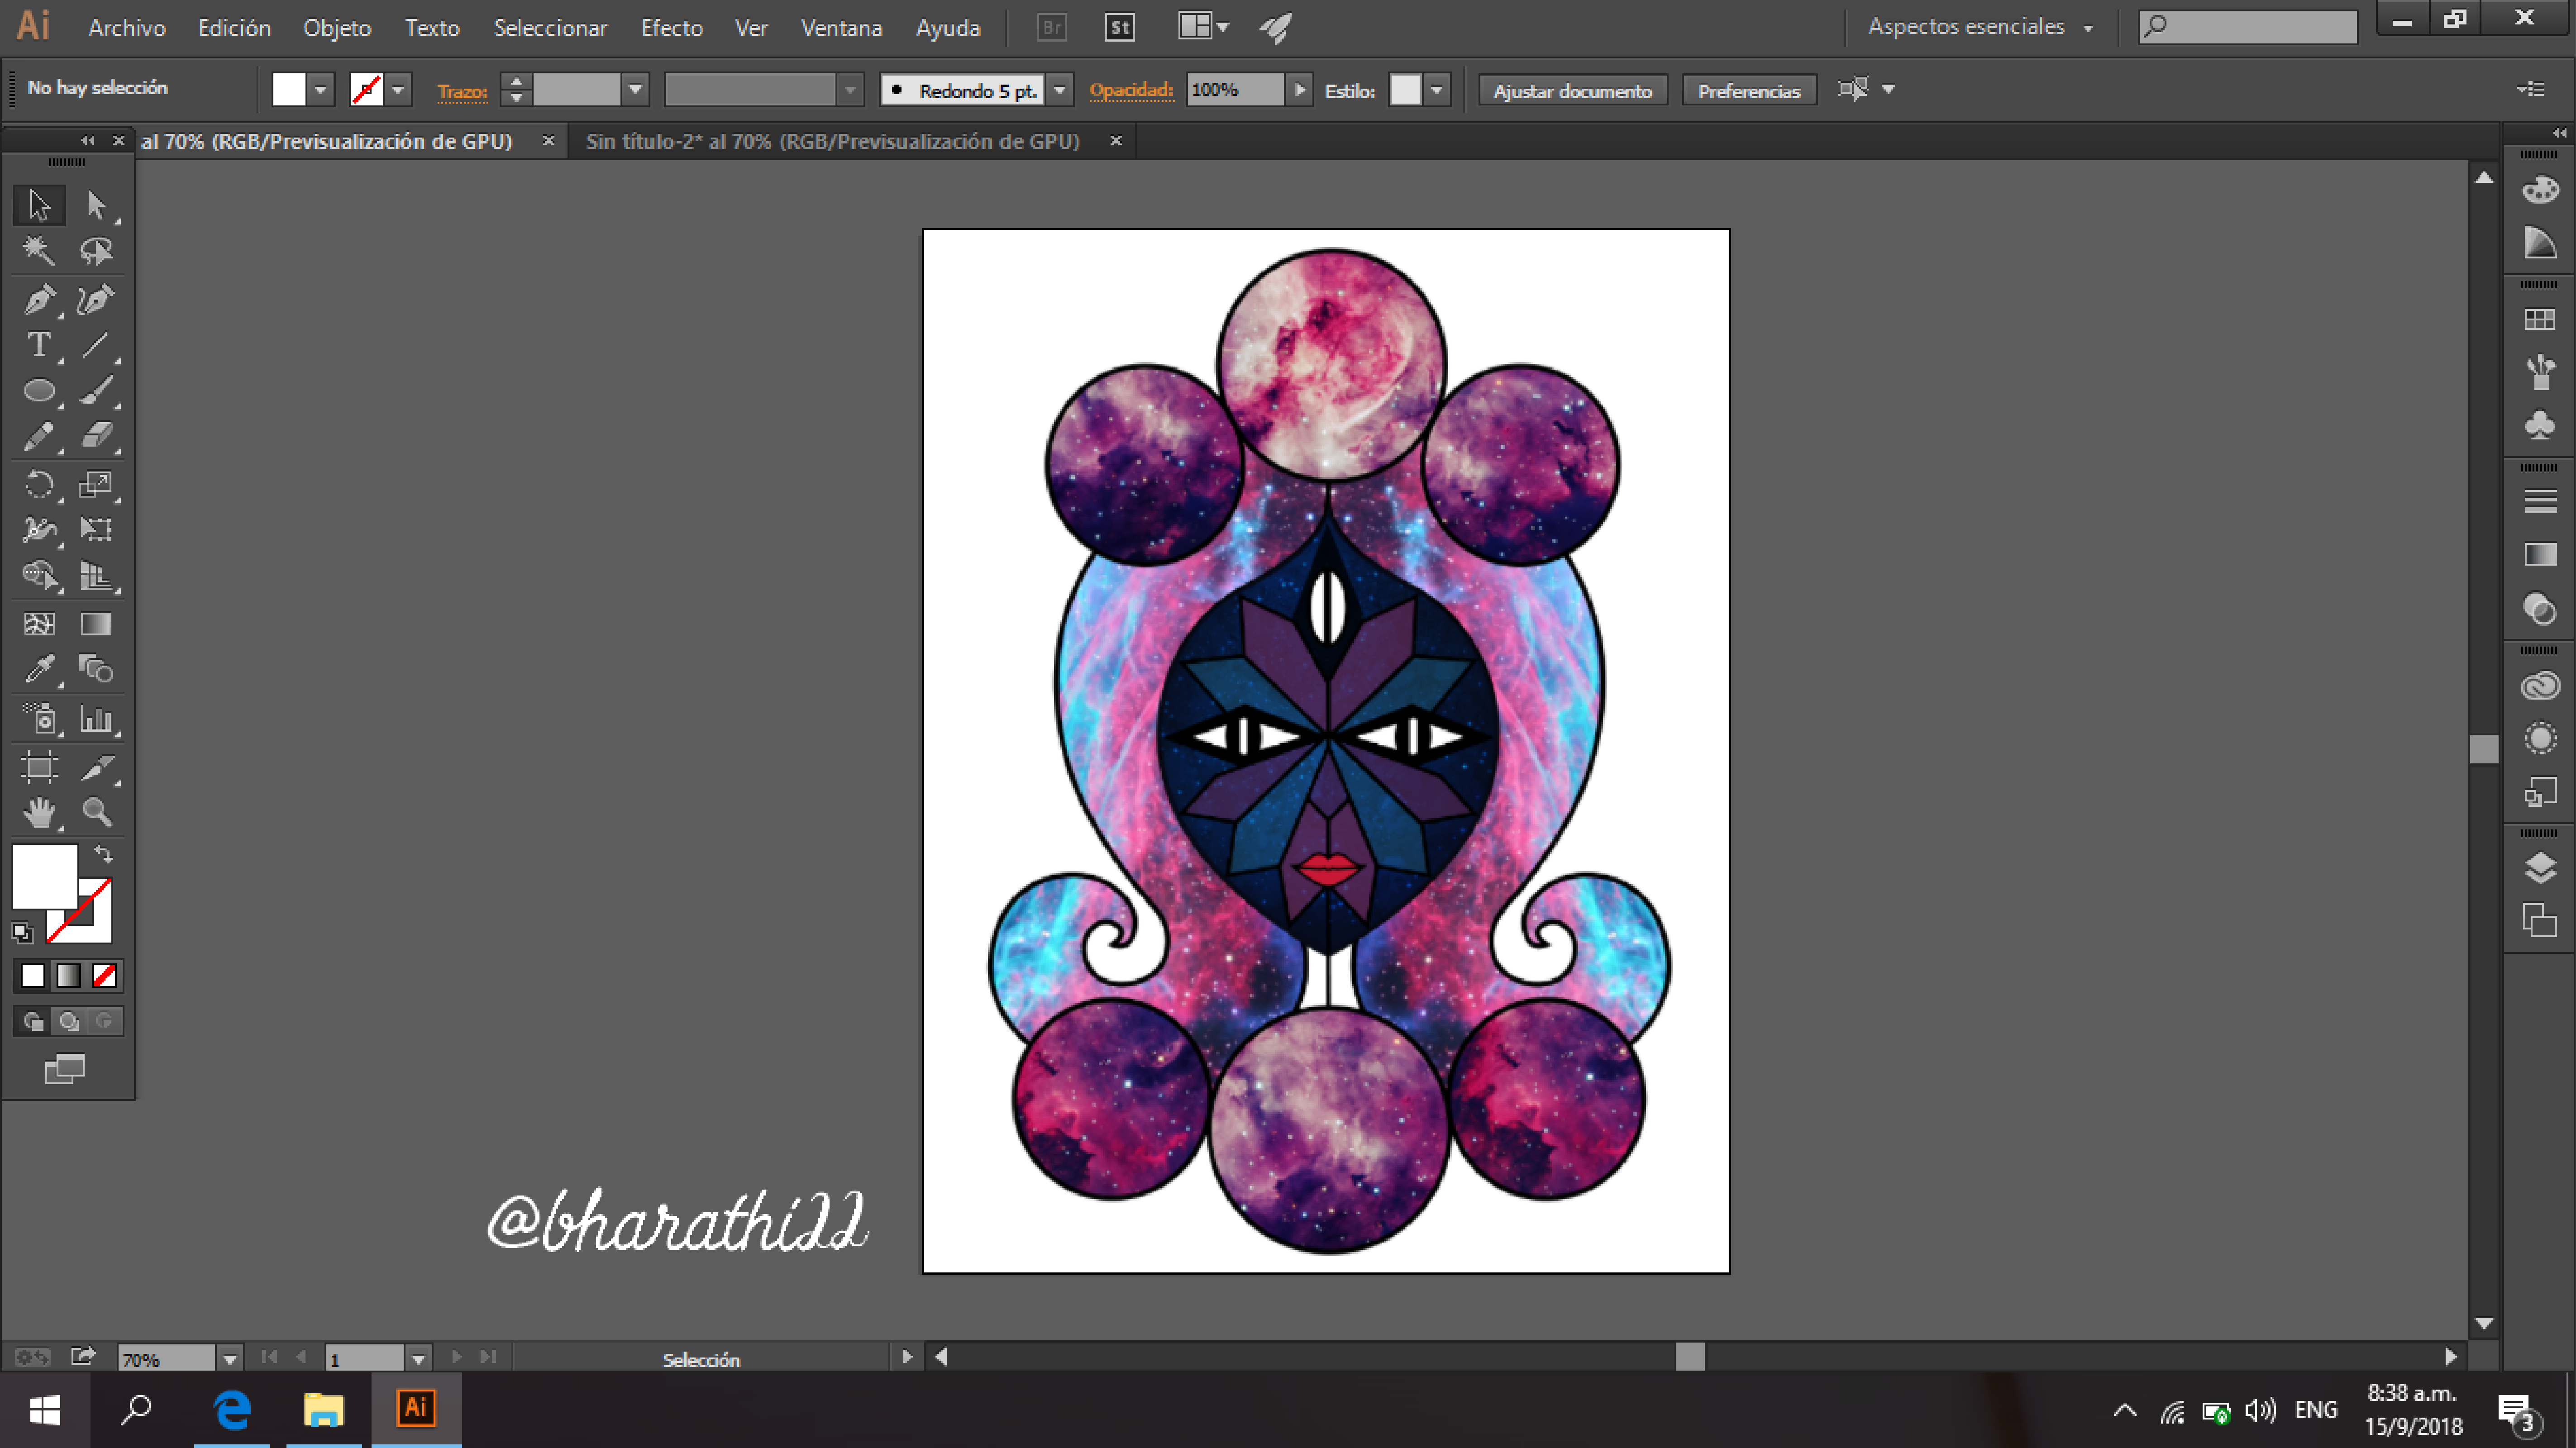Screen dimensions: 2576x1448
Task: Choose the Lasso tool
Action: coord(96,250)
